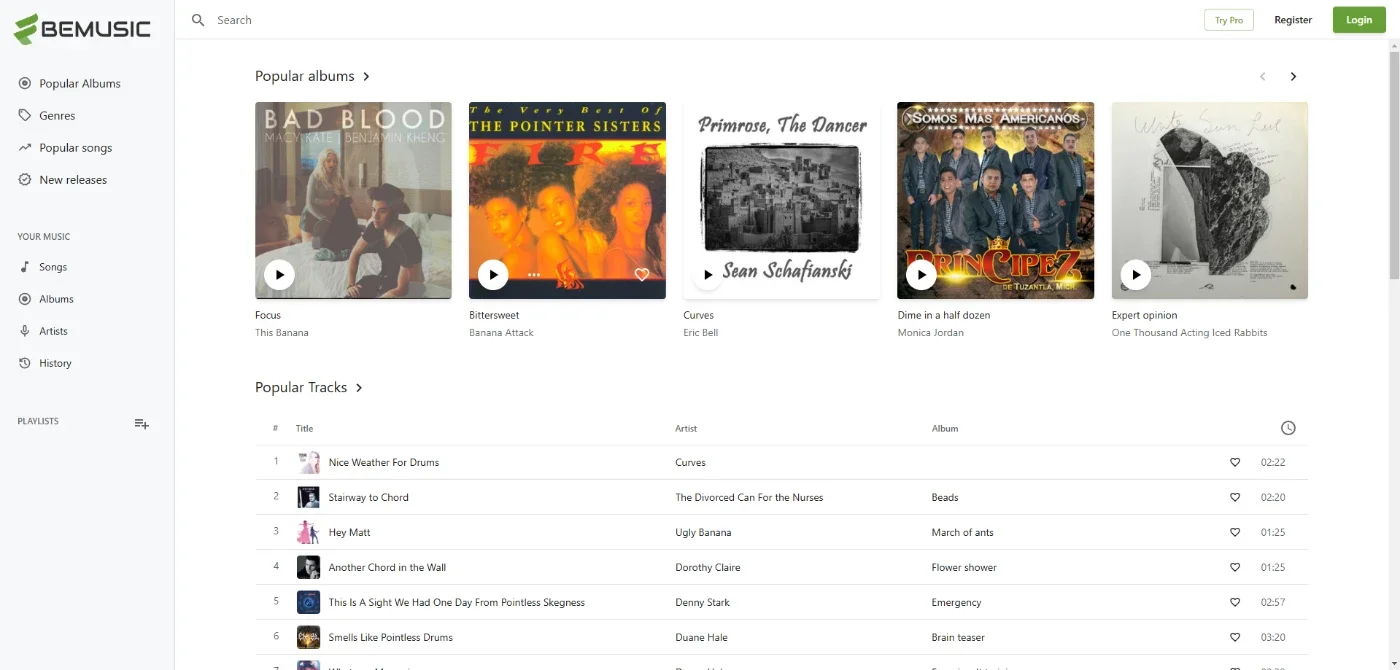Open the more options dots on Bittersweet cover
The width and height of the screenshot is (1400, 670).
[534, 274]
